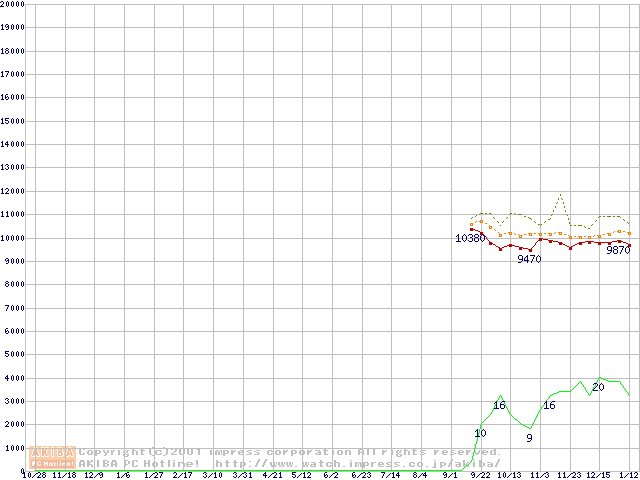Screen dimensions: 640x480
Task: Click the 20000 y-axis label
Action: 12,4
